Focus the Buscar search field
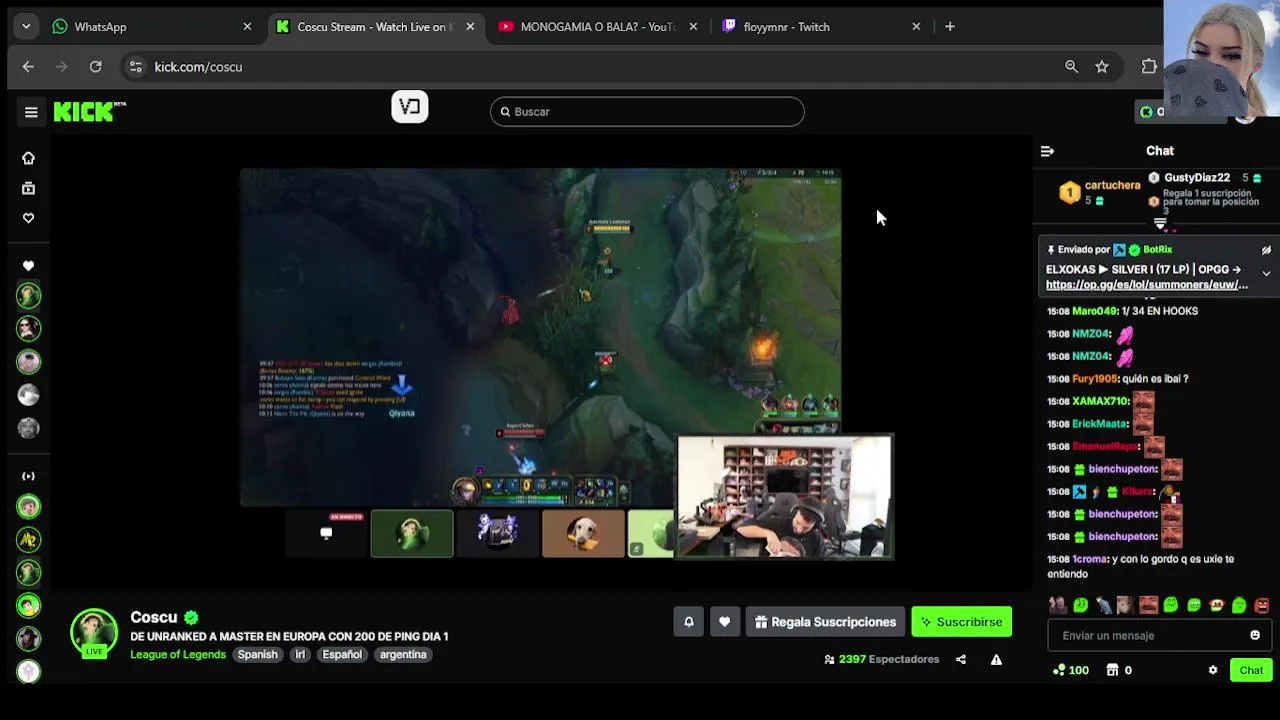The width and height of the screenshot is (1280, 720). 647,112
